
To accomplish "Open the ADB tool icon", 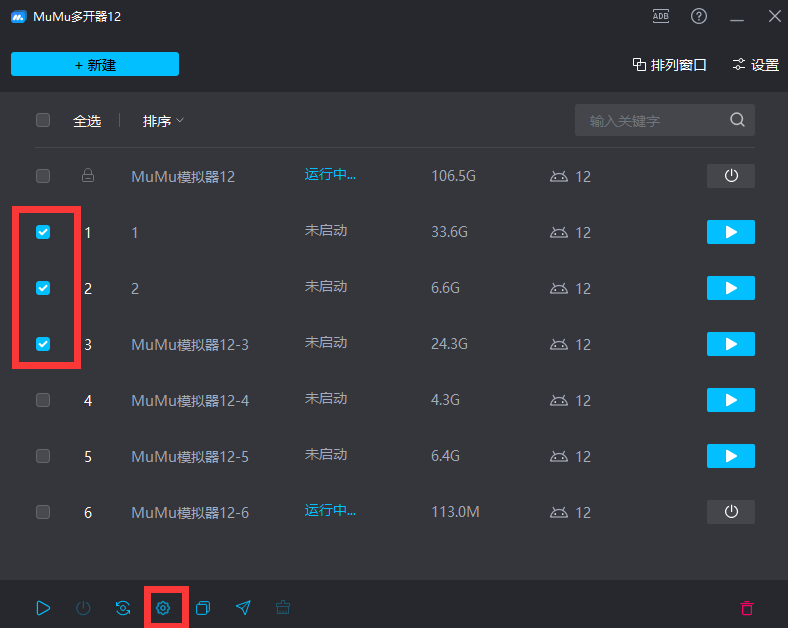I will (x=660, y=17).
